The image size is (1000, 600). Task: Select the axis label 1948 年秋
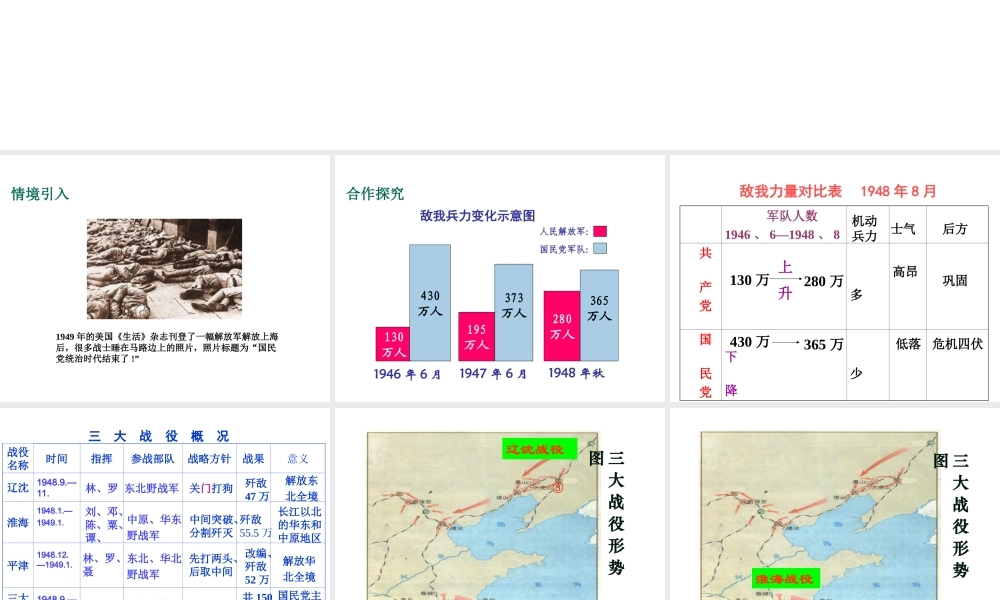[x=576, y=373]
